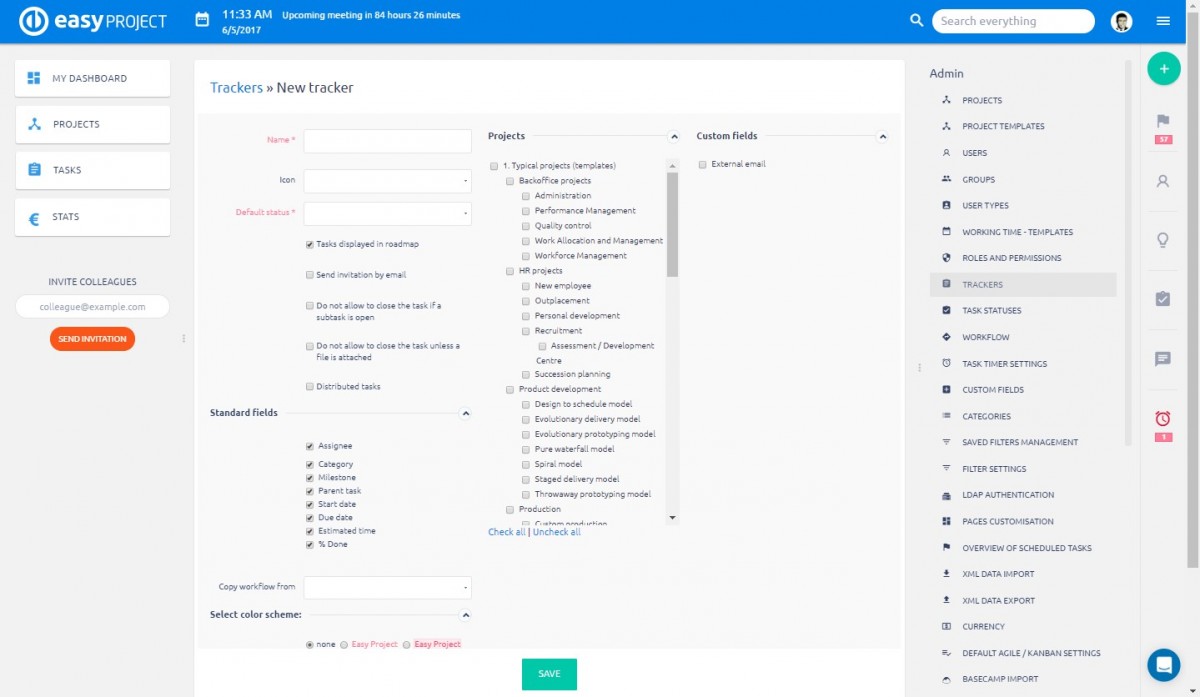Uncheck Tasks displayed in roadmap
The width and height of the screenshot is (1200, 697).
pos(309,243)
